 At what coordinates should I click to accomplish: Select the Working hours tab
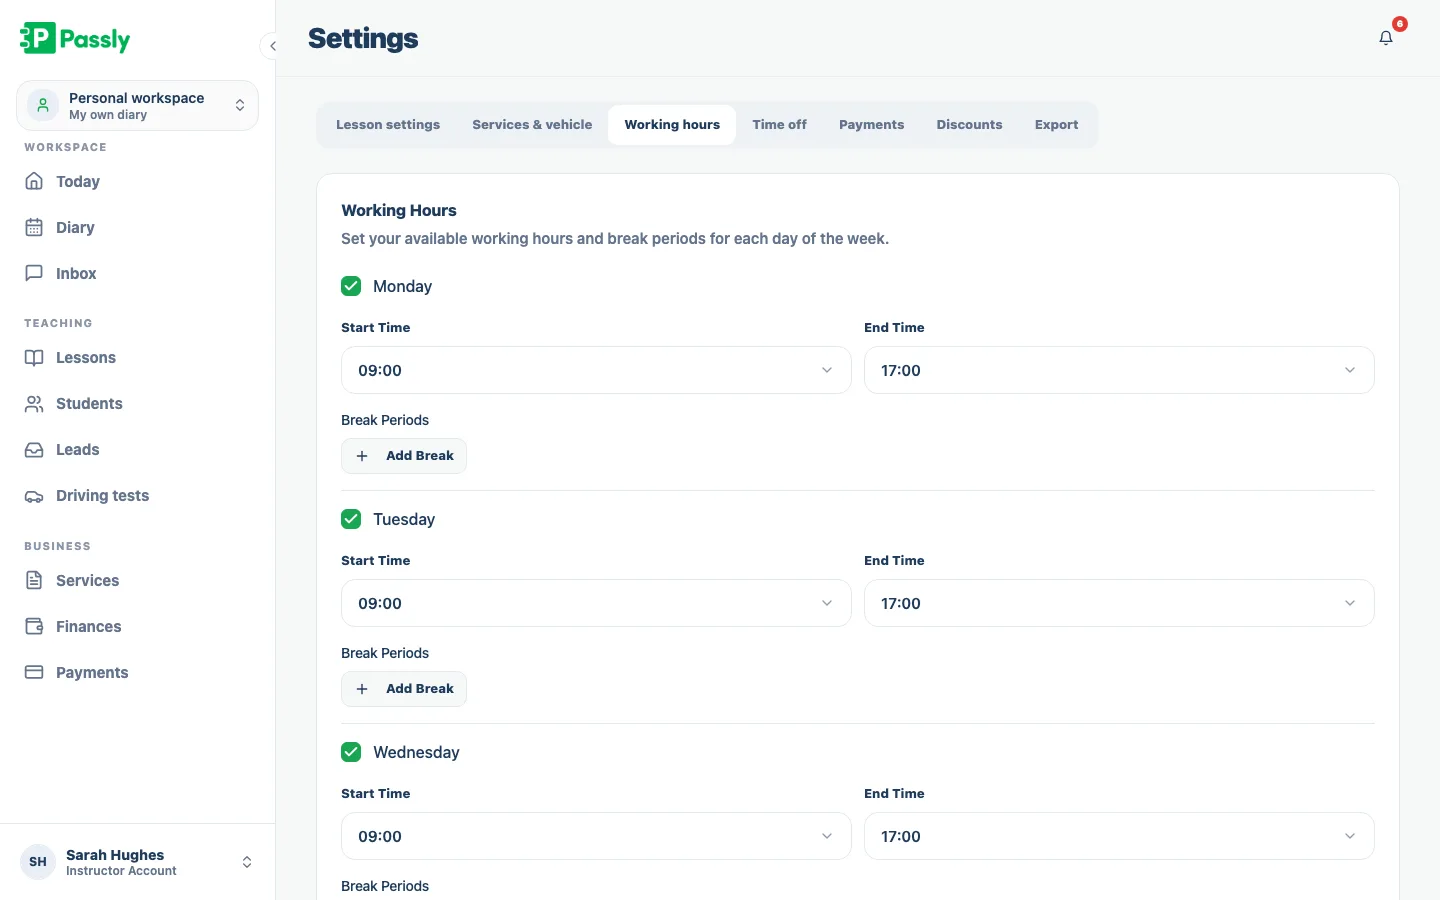pos(672,125)
